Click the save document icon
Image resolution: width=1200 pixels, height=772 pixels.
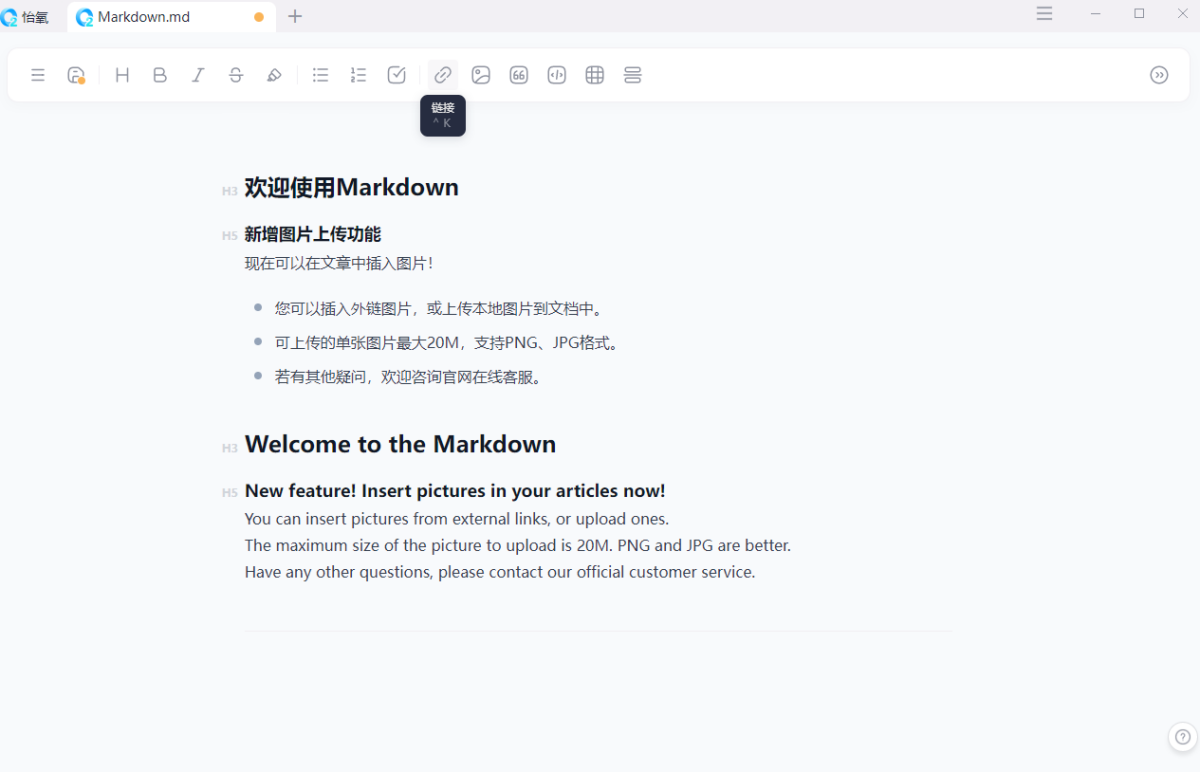[76, 75]
